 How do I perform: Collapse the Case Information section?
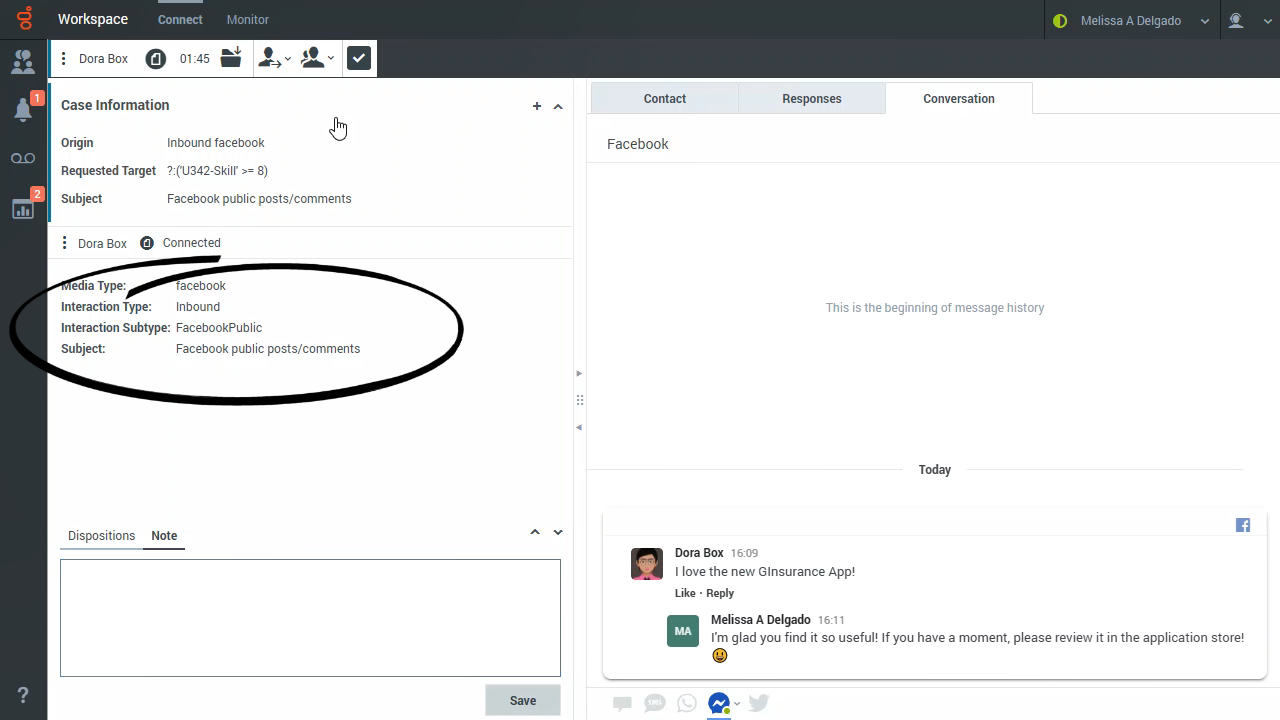pos(558,106)
